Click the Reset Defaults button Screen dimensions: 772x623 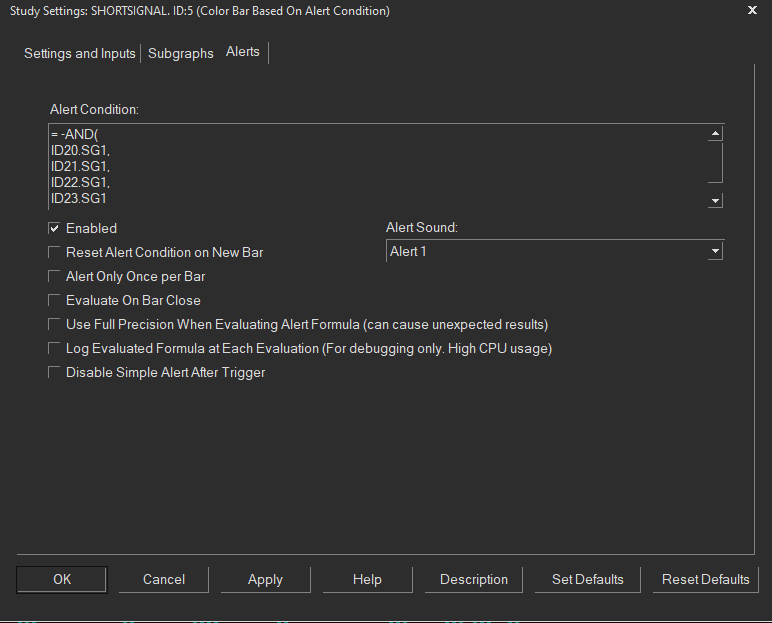(706, 579)
